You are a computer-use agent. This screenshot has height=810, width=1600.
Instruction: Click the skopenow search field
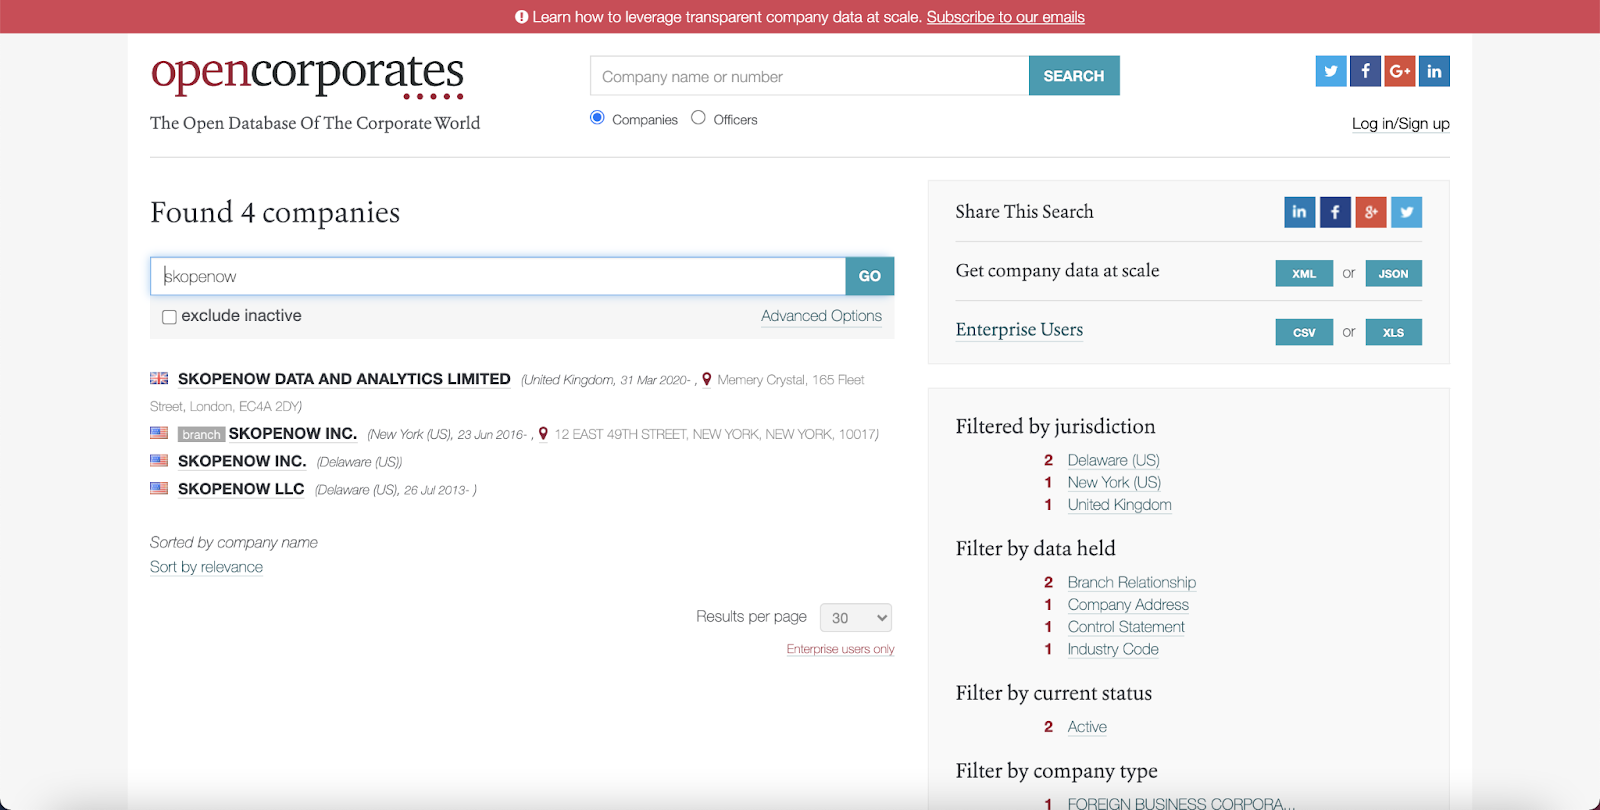point(498,276)
